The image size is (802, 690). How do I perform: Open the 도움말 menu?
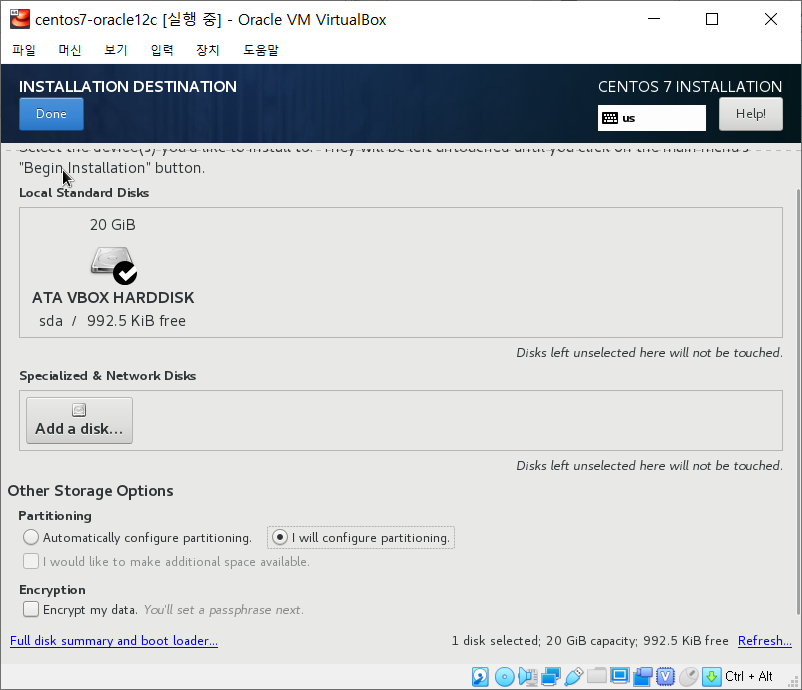point(261,50)
